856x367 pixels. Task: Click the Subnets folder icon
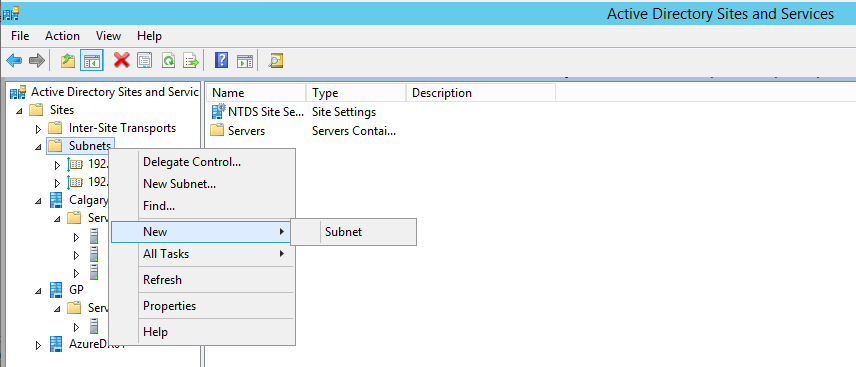click(x=55, y=146)
